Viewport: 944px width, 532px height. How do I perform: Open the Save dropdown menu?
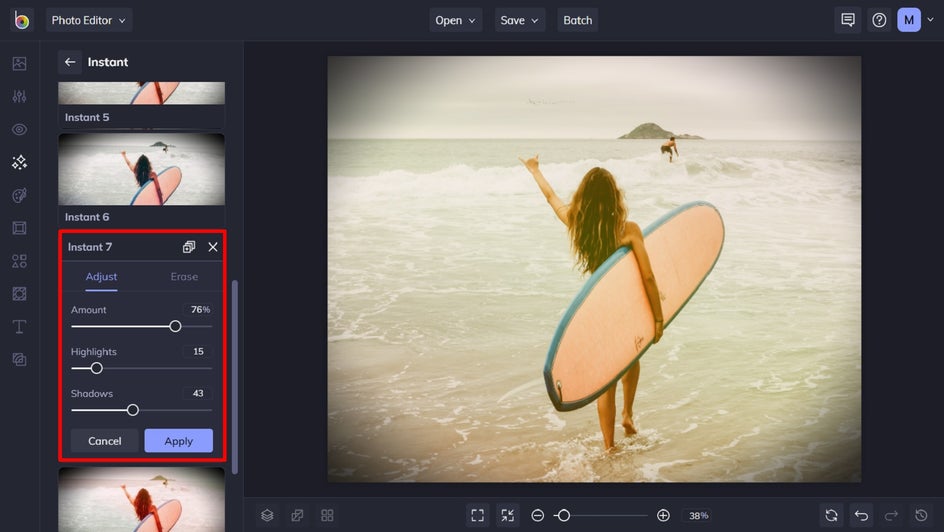coord(520,20)
